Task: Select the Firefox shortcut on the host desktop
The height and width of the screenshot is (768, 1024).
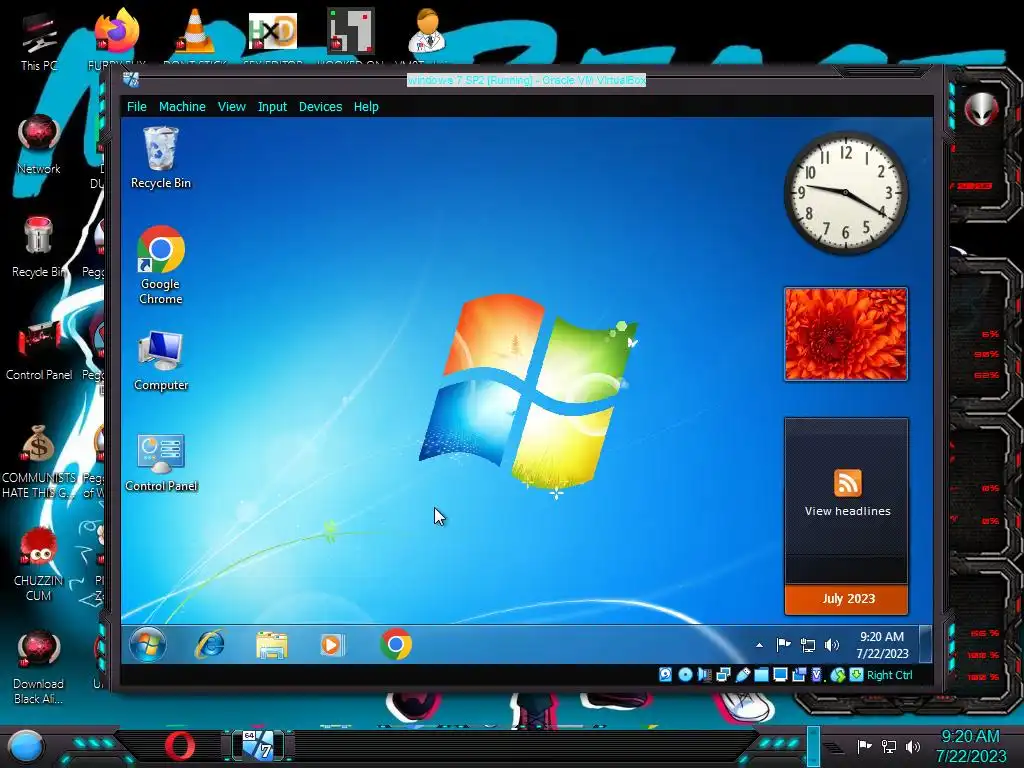Action: coord(116,33)
